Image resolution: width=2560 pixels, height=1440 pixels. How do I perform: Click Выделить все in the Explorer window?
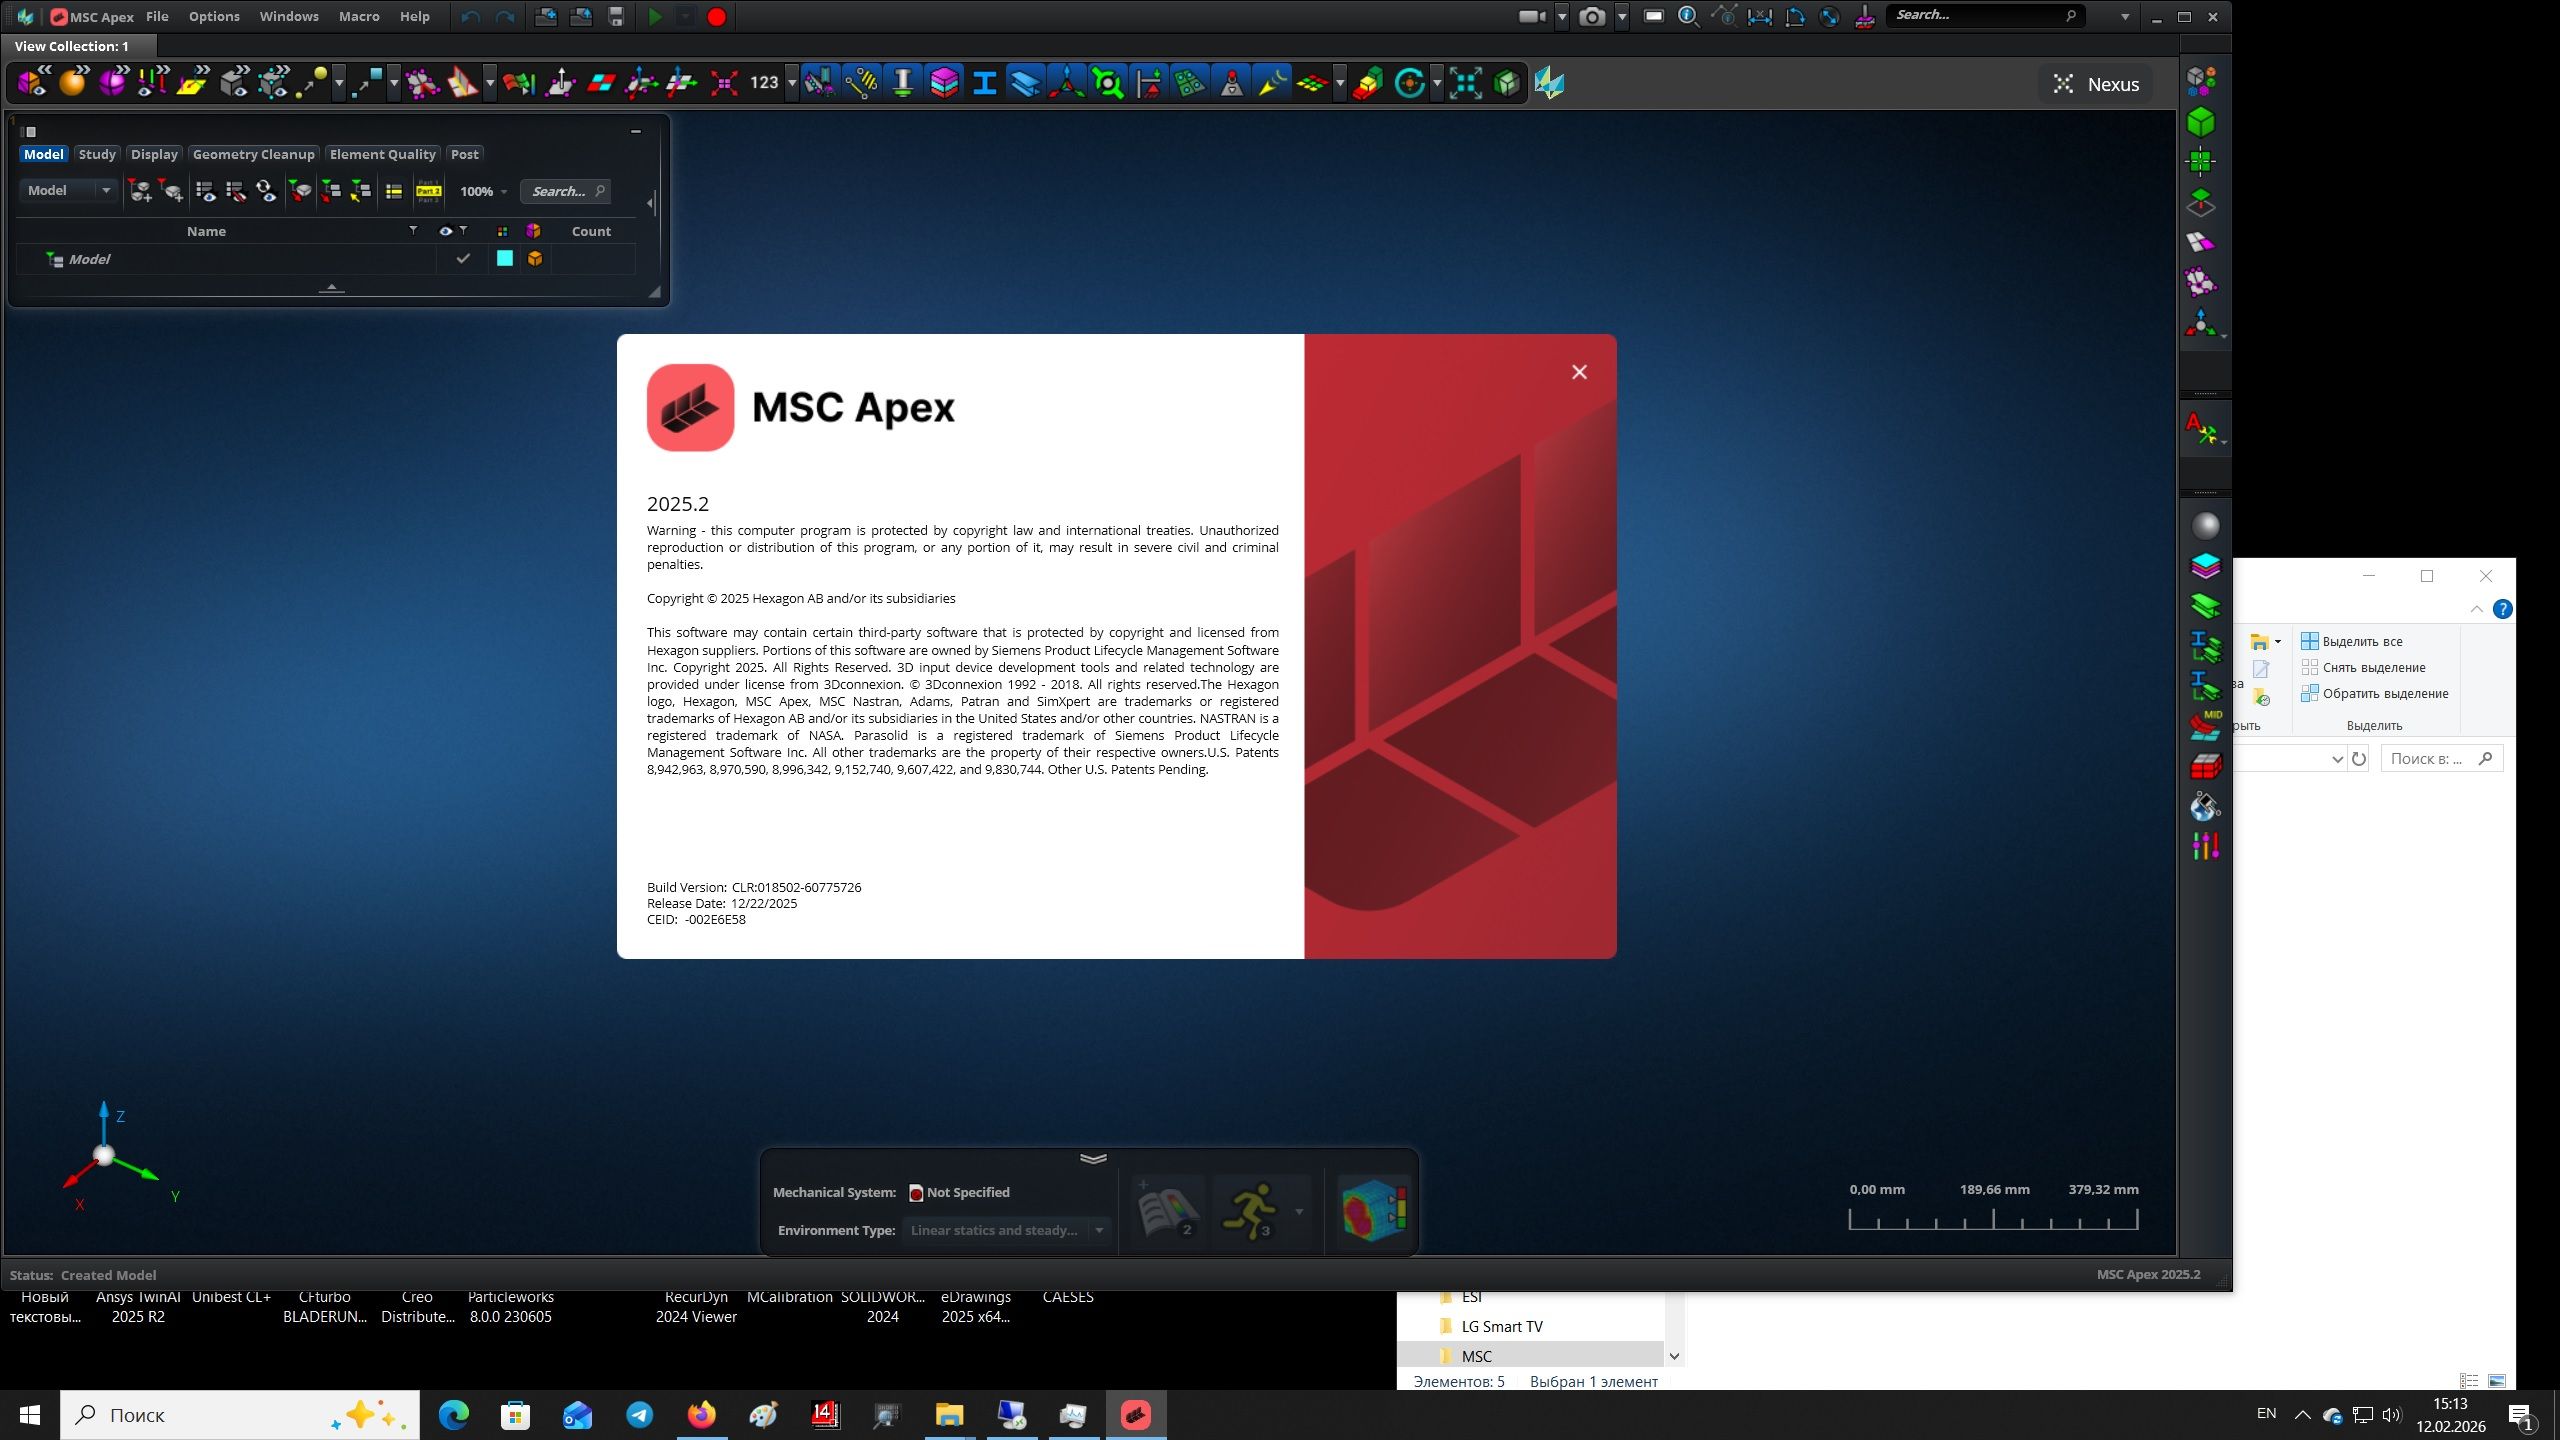[2363, 641]
